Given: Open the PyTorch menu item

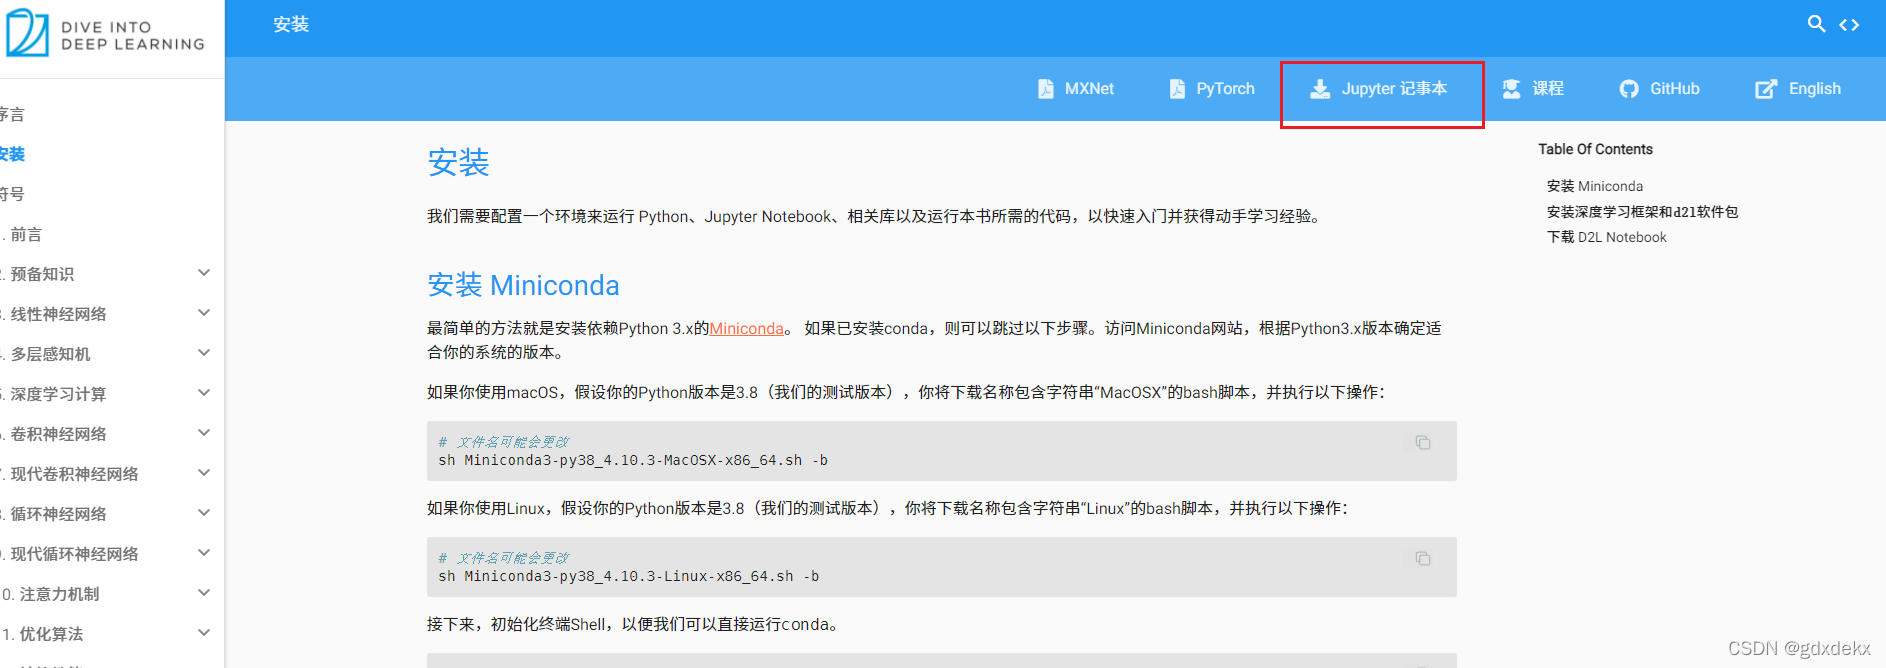Looking at the screenshot, I should point(1212,89).
